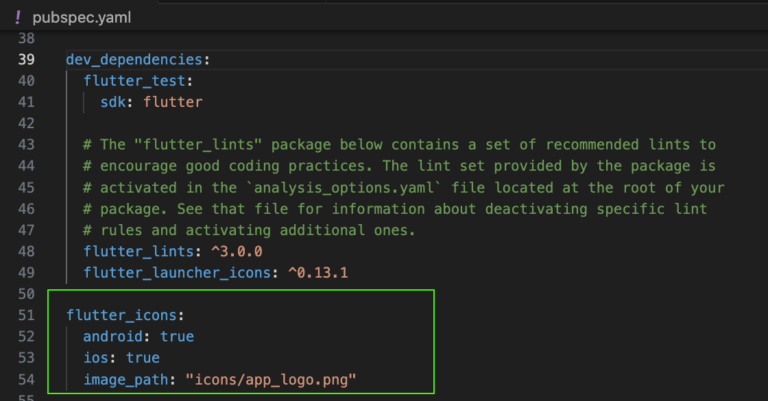Click the sdk key on line 41
The image size is (768, 401).
point(112,102)
